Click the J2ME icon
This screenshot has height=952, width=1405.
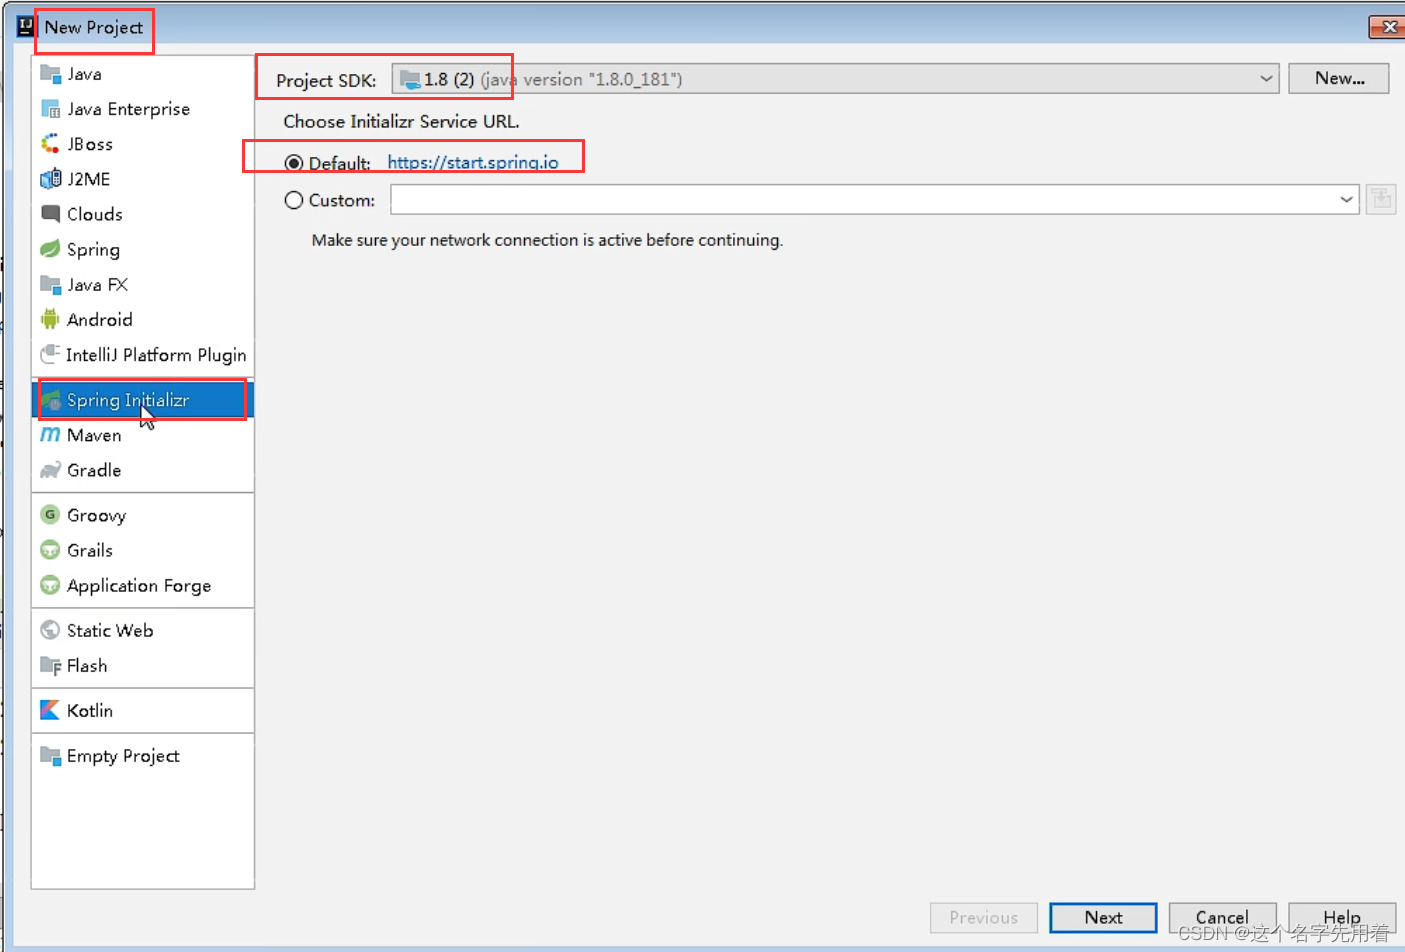coord(50,179)
